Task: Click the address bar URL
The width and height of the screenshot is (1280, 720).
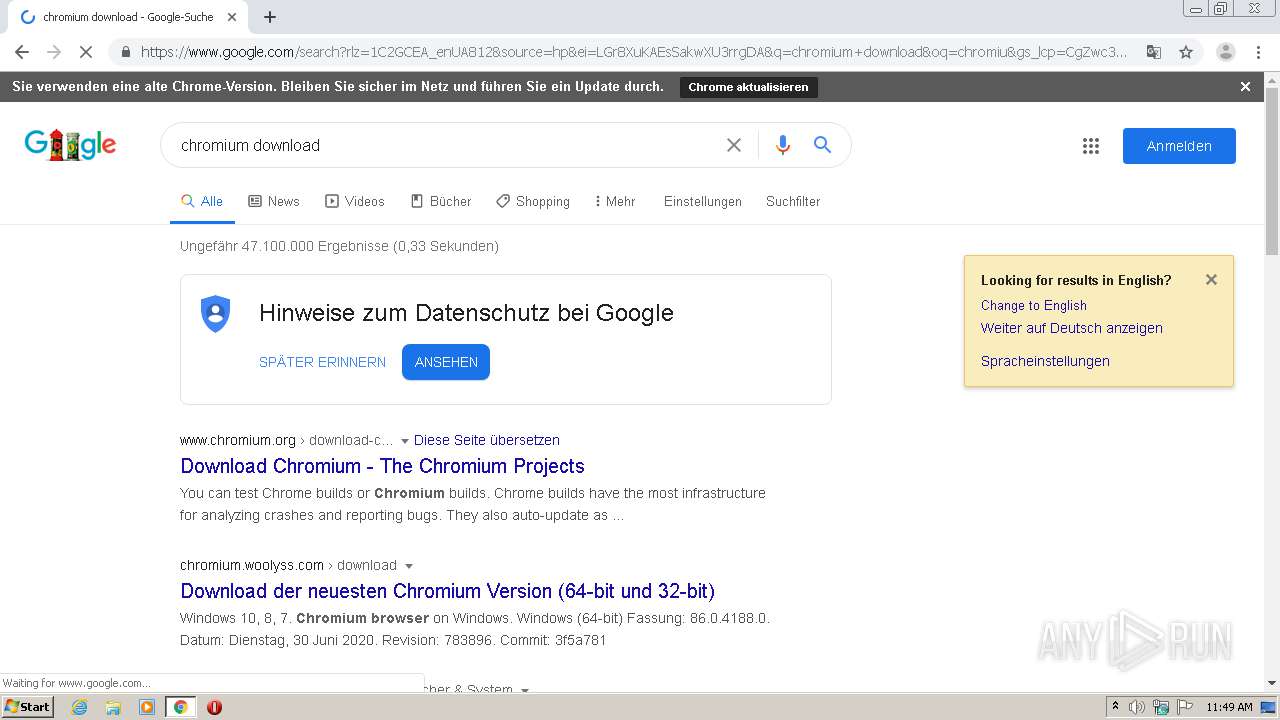Action: 632,52
